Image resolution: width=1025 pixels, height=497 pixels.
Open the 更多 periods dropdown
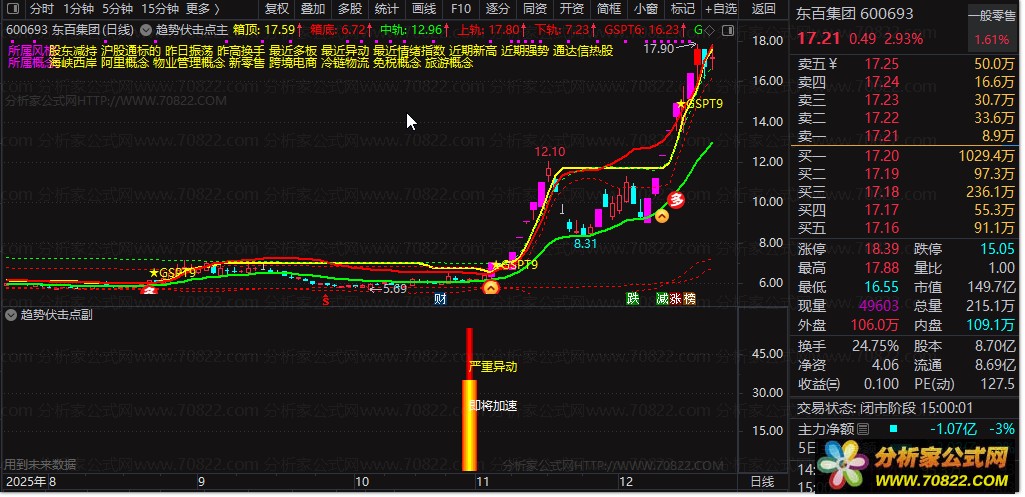[x=203, y=9]
